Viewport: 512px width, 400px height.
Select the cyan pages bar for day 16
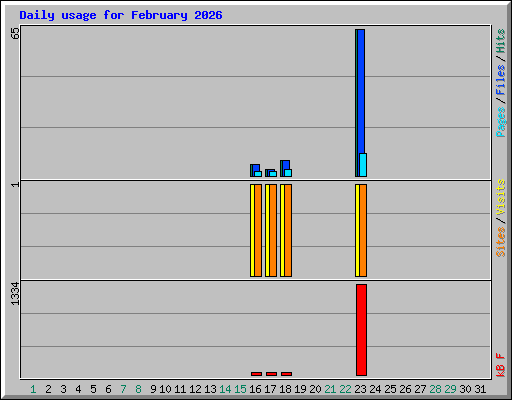258,174
